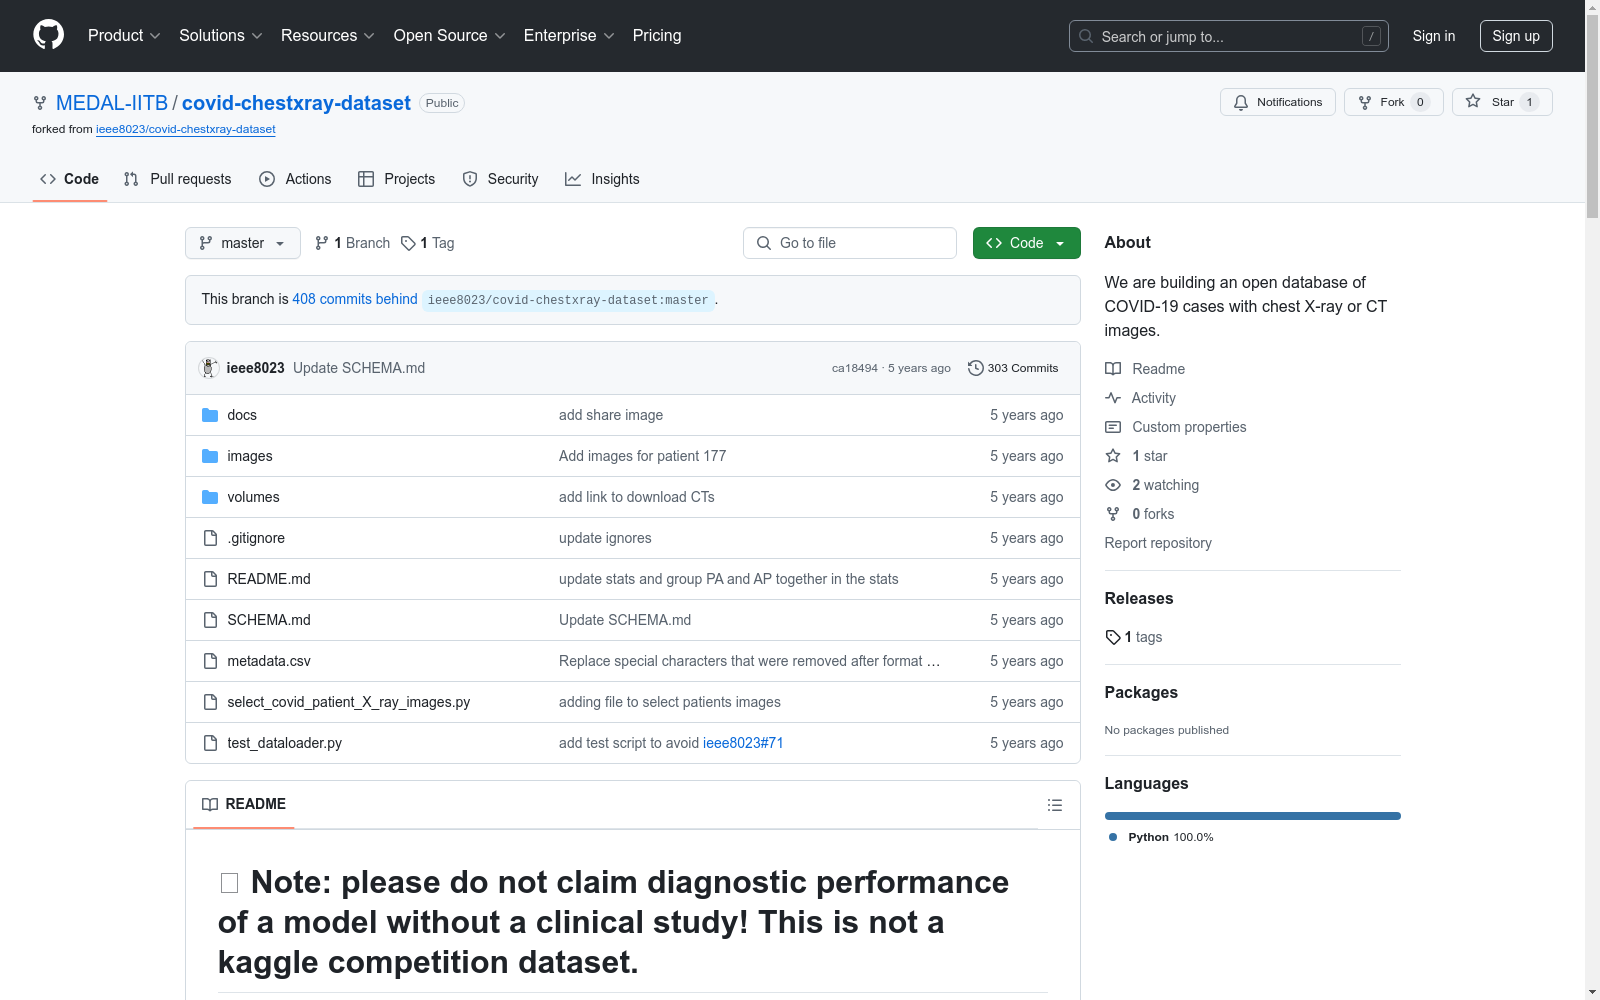Image resolution: width=1600 pixels, height=1000 pixels.
Task: Click the commit history clock icon
Action: click(976, 368)
